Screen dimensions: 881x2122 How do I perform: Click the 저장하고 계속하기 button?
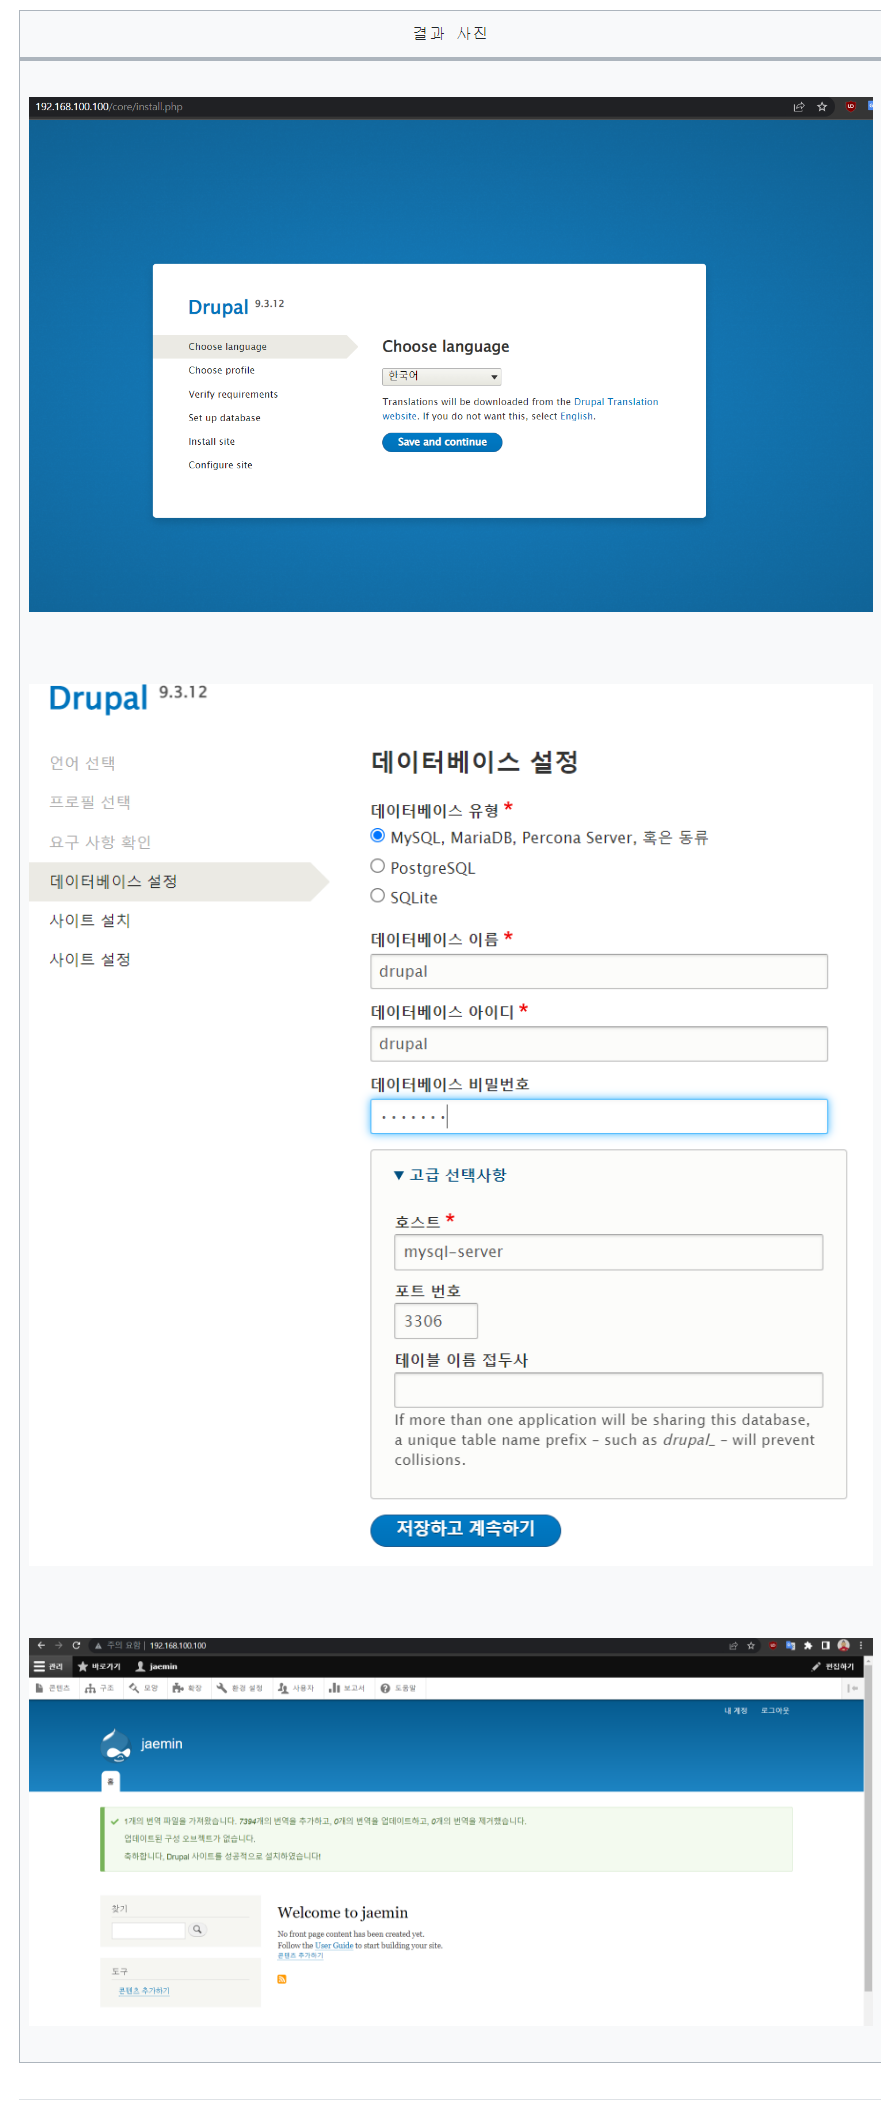(465, 1529)
